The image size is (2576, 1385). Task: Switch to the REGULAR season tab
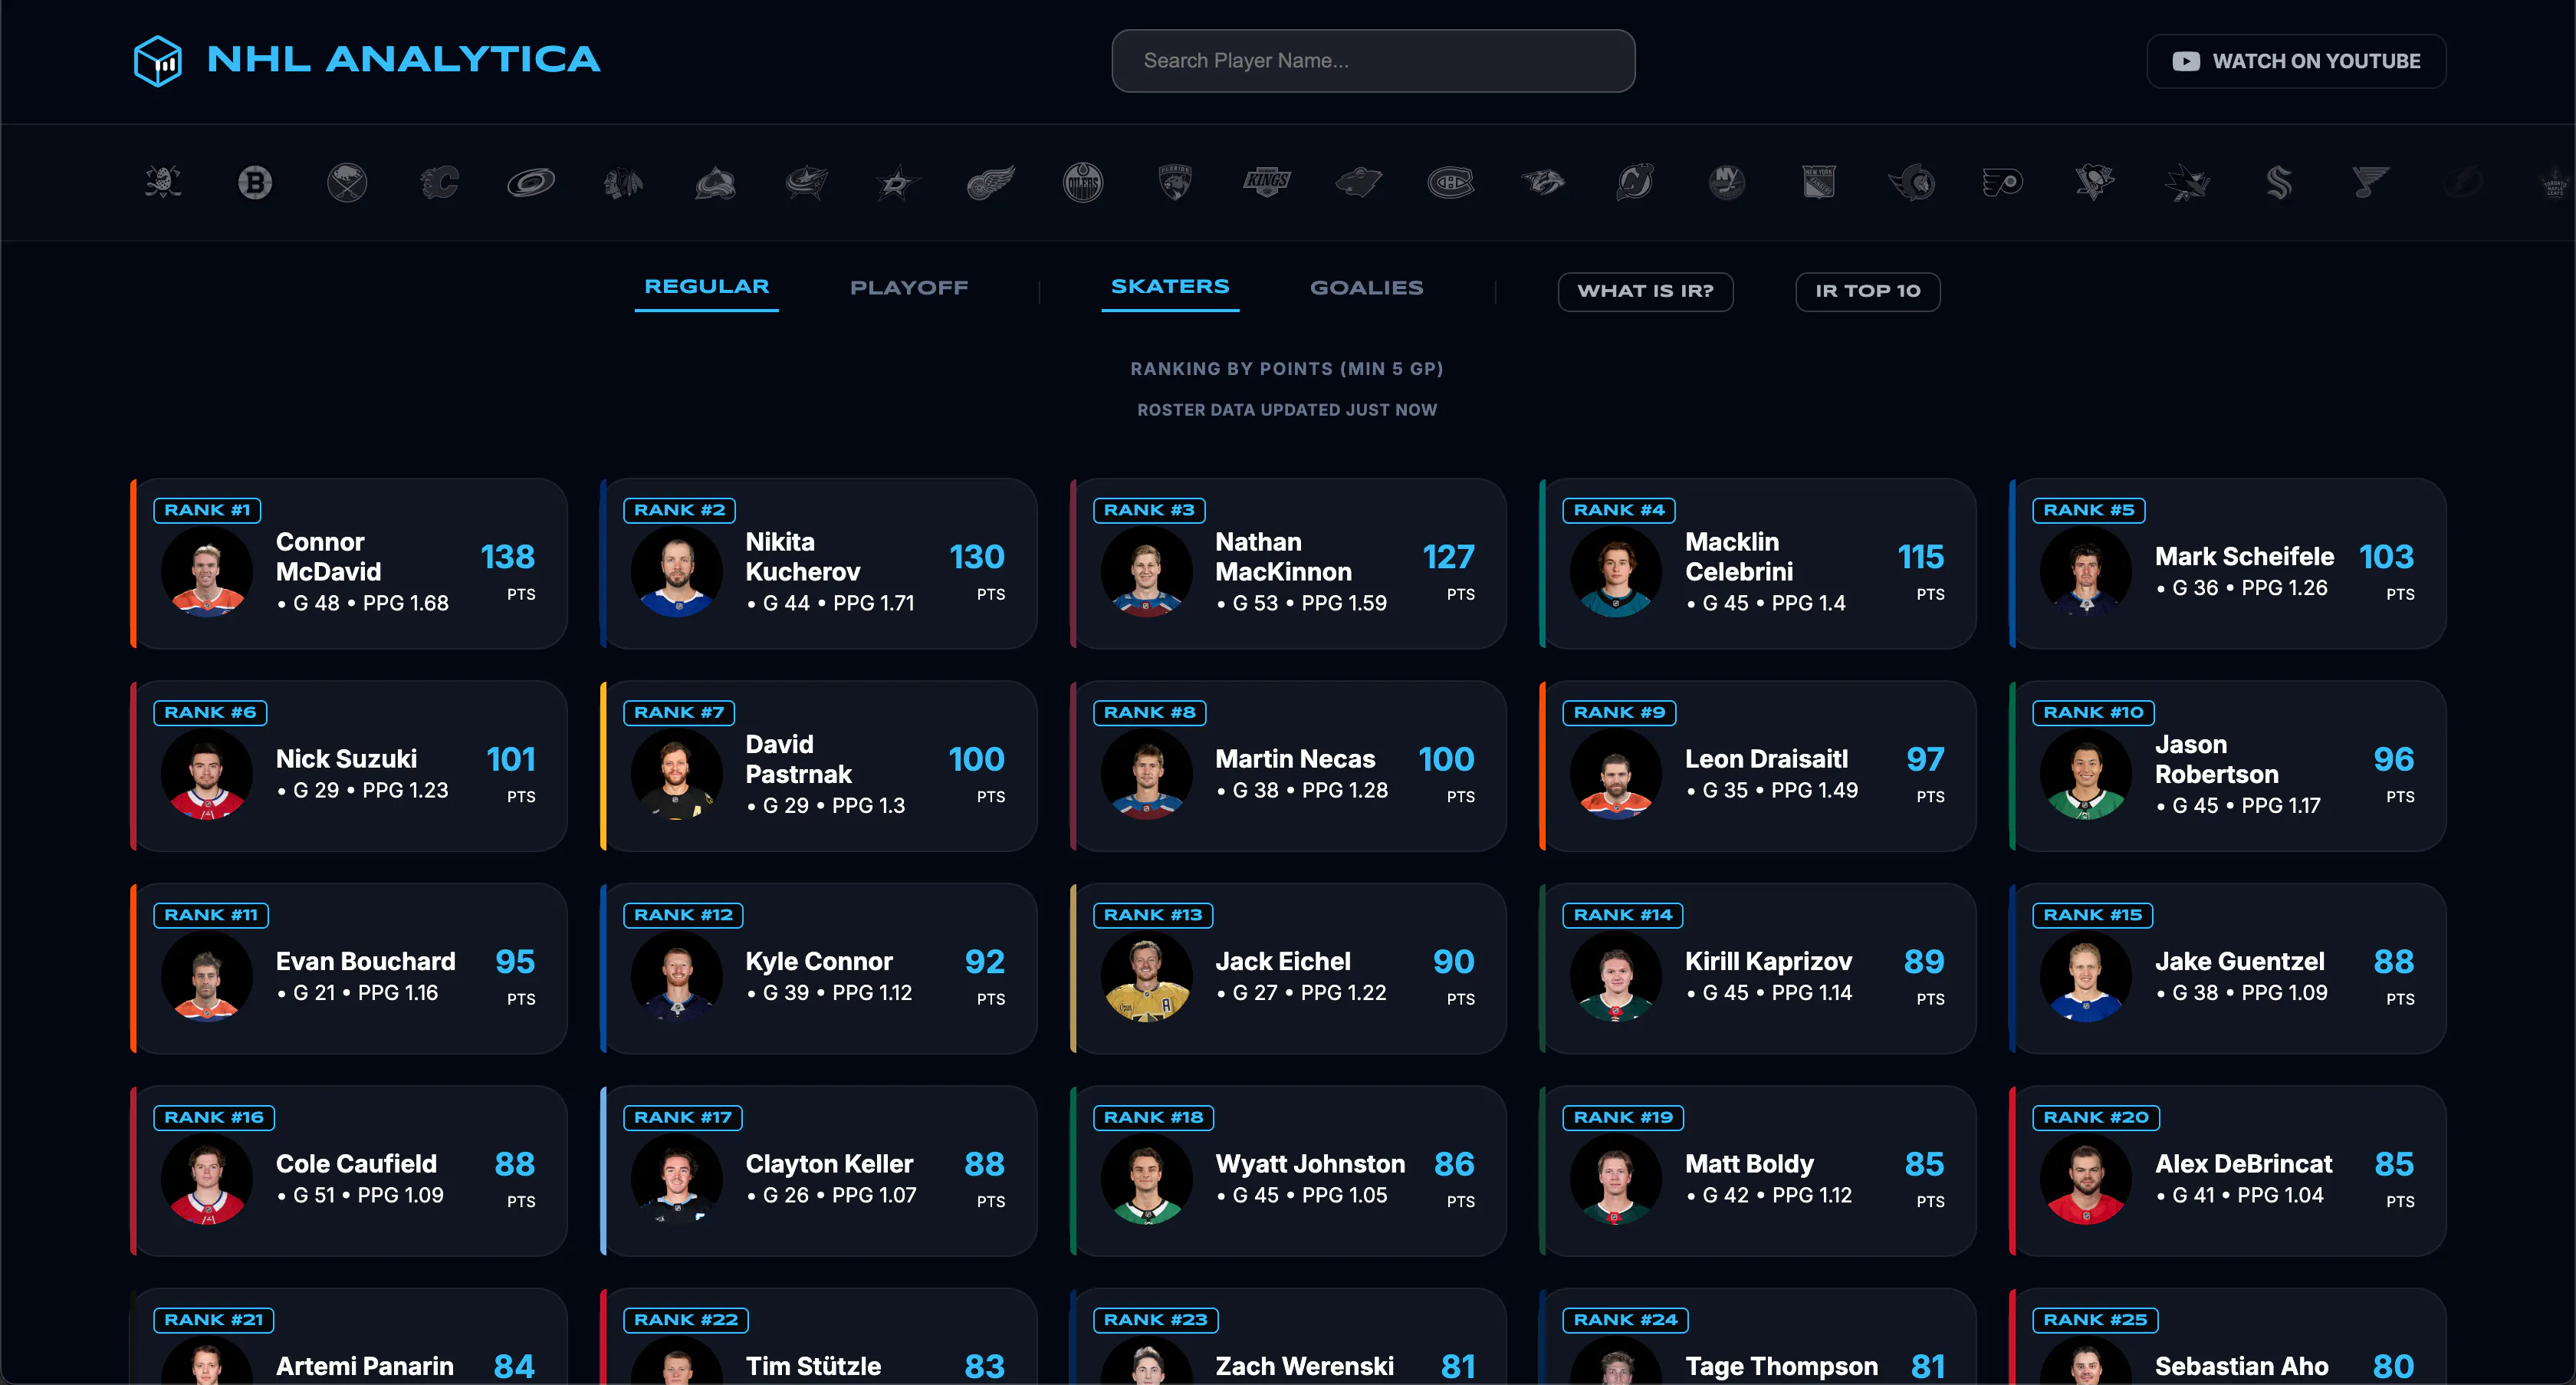[x=706, y=287]
